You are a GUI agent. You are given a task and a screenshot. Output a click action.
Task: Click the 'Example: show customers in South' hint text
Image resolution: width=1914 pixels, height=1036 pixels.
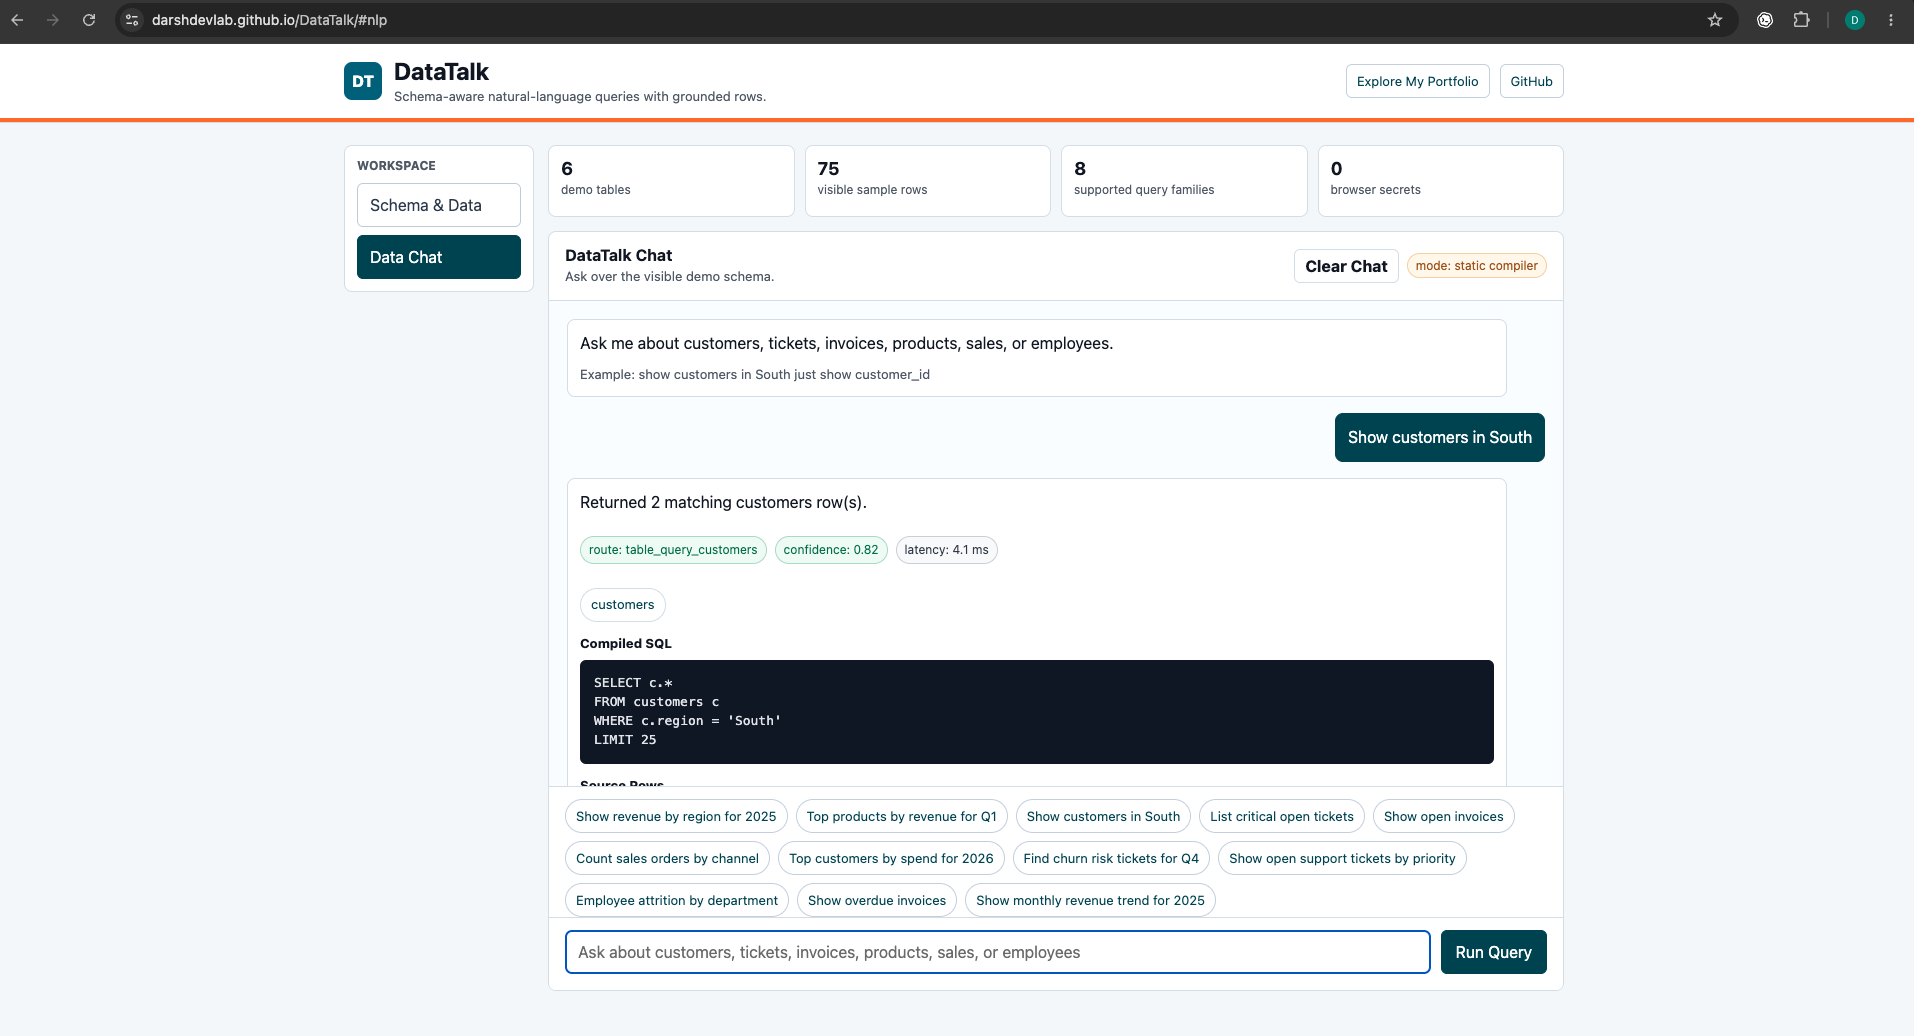click(x=755, y=375)
